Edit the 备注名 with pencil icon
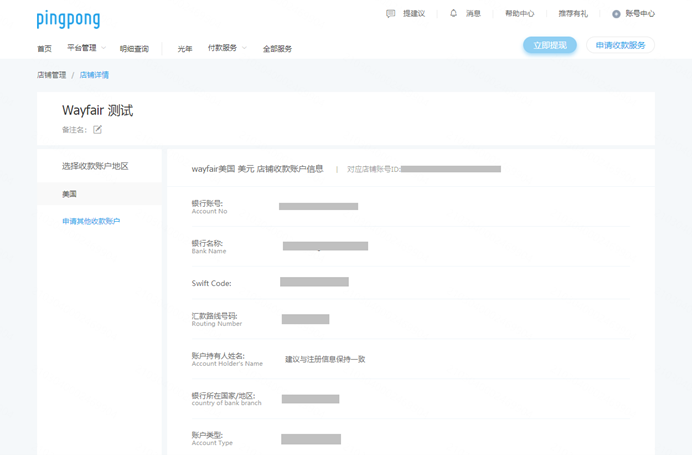This screenshot has width=692, height=455. point(98,129)
